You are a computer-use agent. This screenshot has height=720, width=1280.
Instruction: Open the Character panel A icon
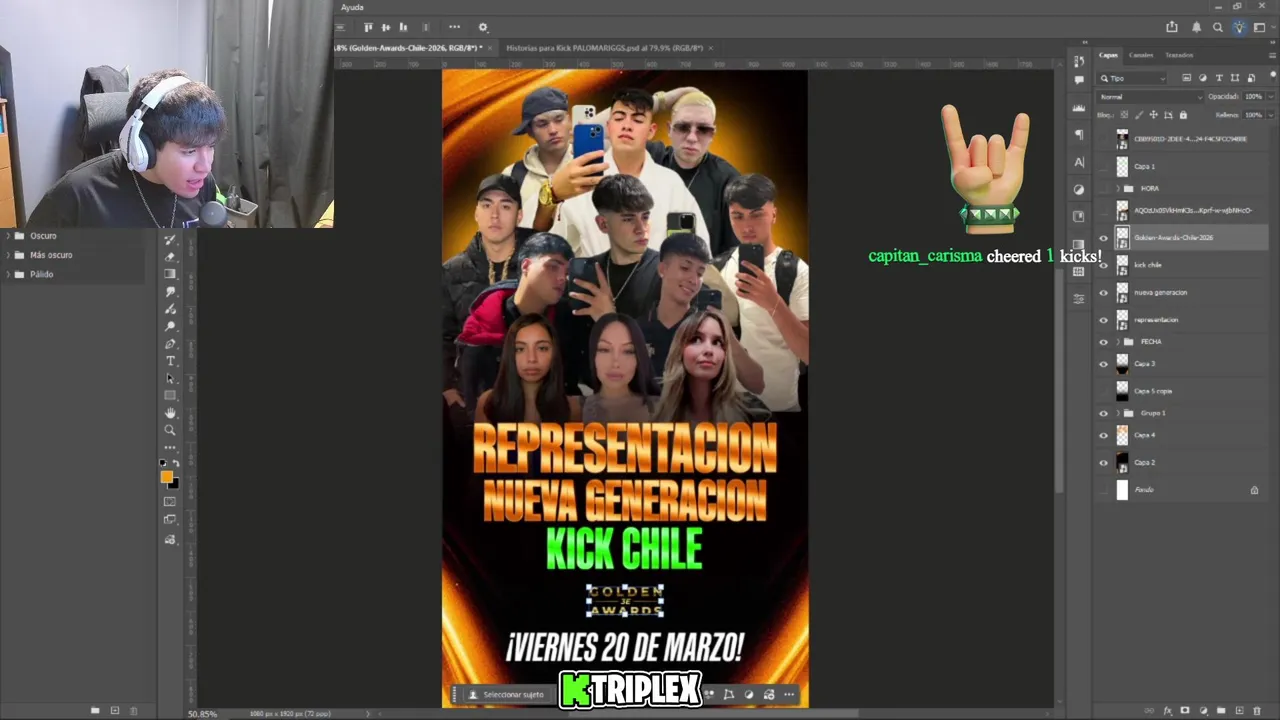coord(1079,162)
